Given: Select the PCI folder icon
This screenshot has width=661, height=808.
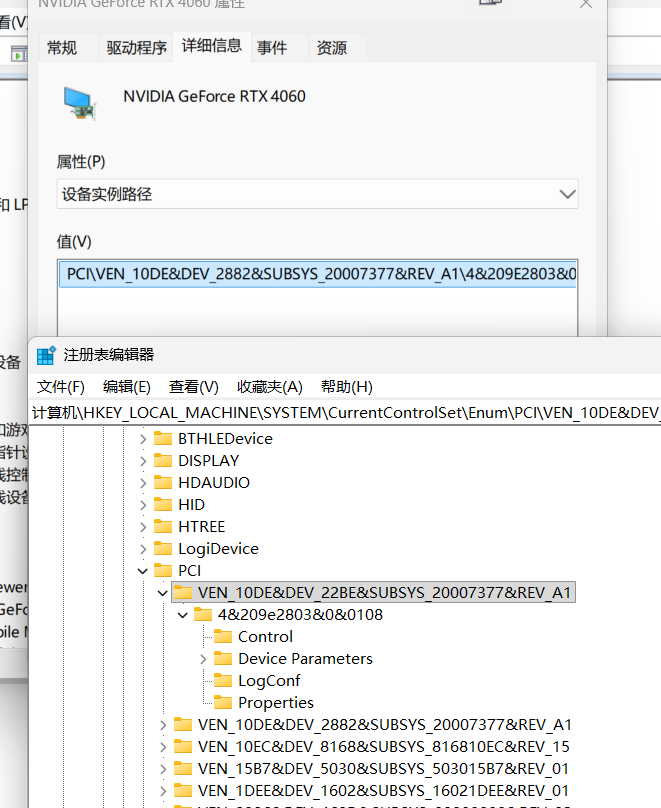Looking at the screenshot, I should tap(163, 570).
